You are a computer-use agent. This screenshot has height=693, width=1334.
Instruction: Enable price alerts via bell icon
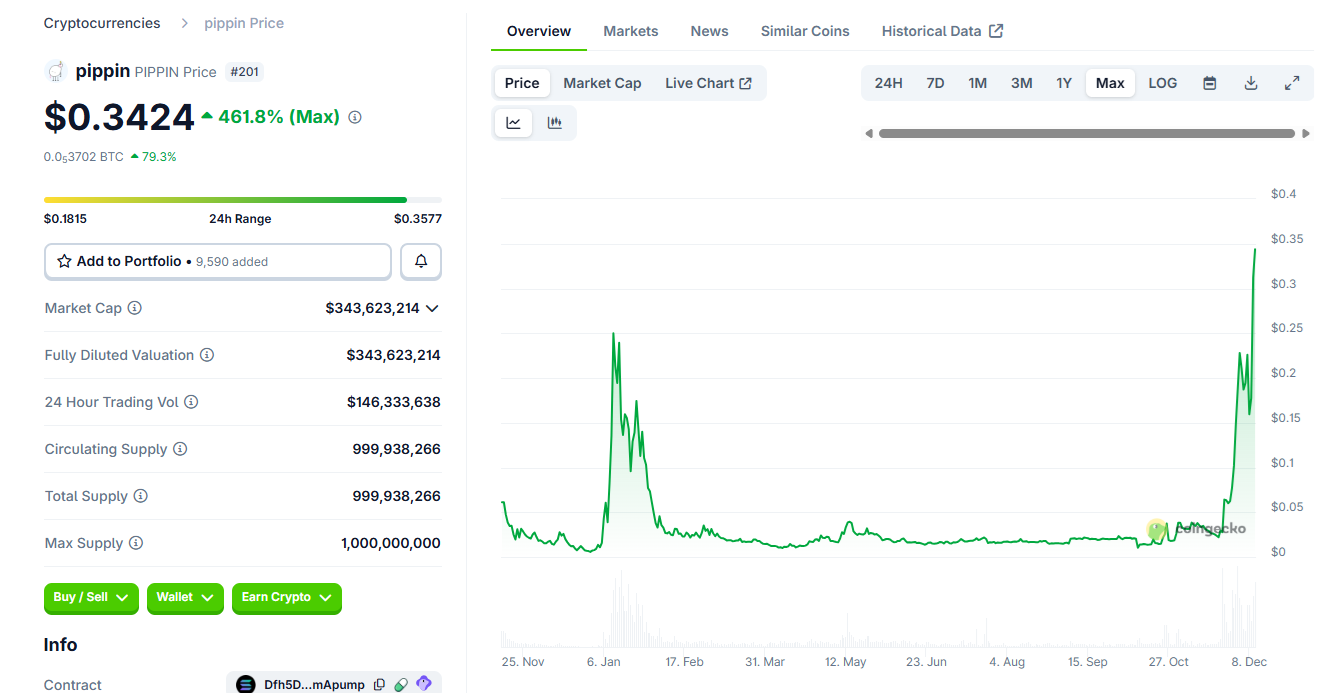click(421, 261)
